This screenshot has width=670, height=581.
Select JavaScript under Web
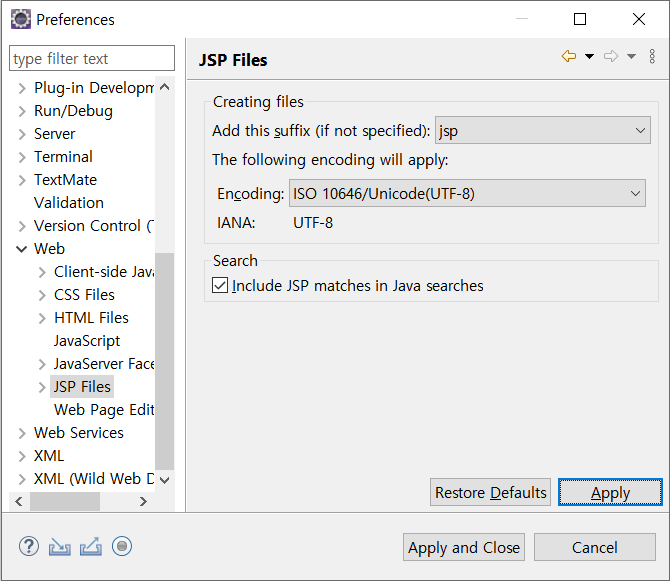point(87,341)
